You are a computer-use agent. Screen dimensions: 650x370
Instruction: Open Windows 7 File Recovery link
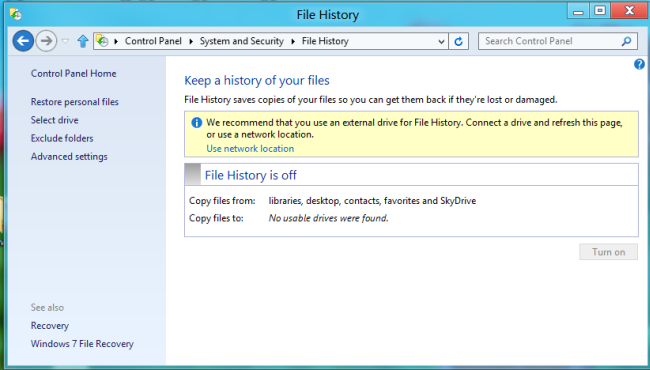pos(82,344)
